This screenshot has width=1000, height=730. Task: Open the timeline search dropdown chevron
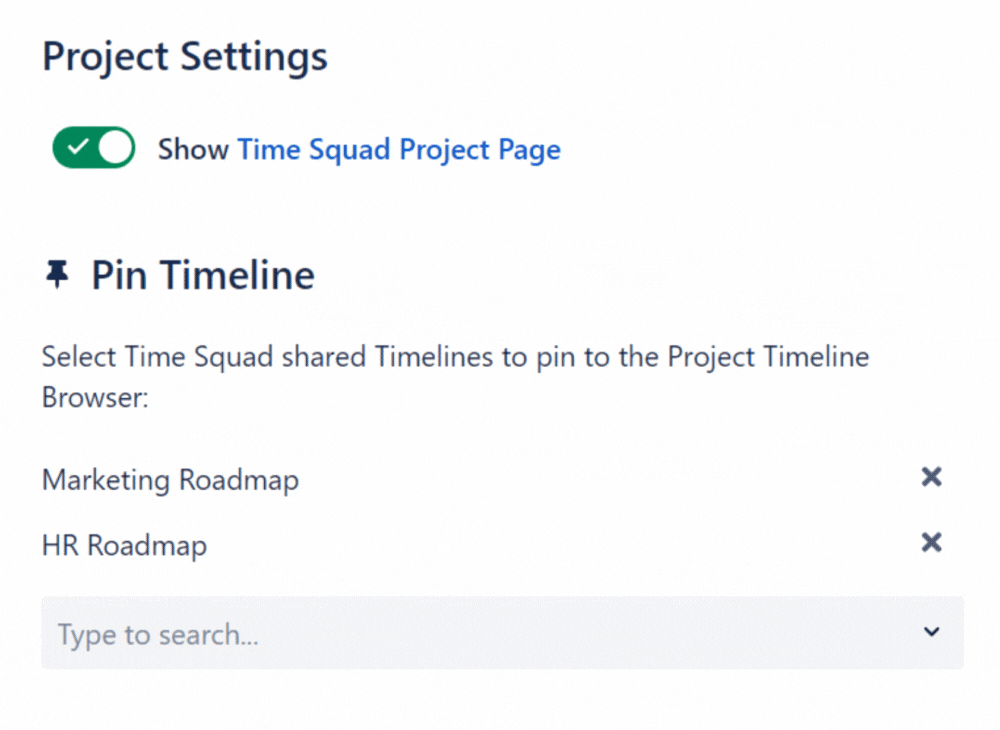point(930,632)
